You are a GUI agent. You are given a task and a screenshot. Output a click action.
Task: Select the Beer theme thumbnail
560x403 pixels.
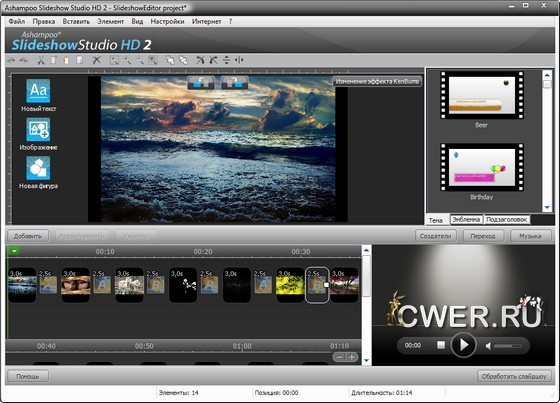pos(481,95)
